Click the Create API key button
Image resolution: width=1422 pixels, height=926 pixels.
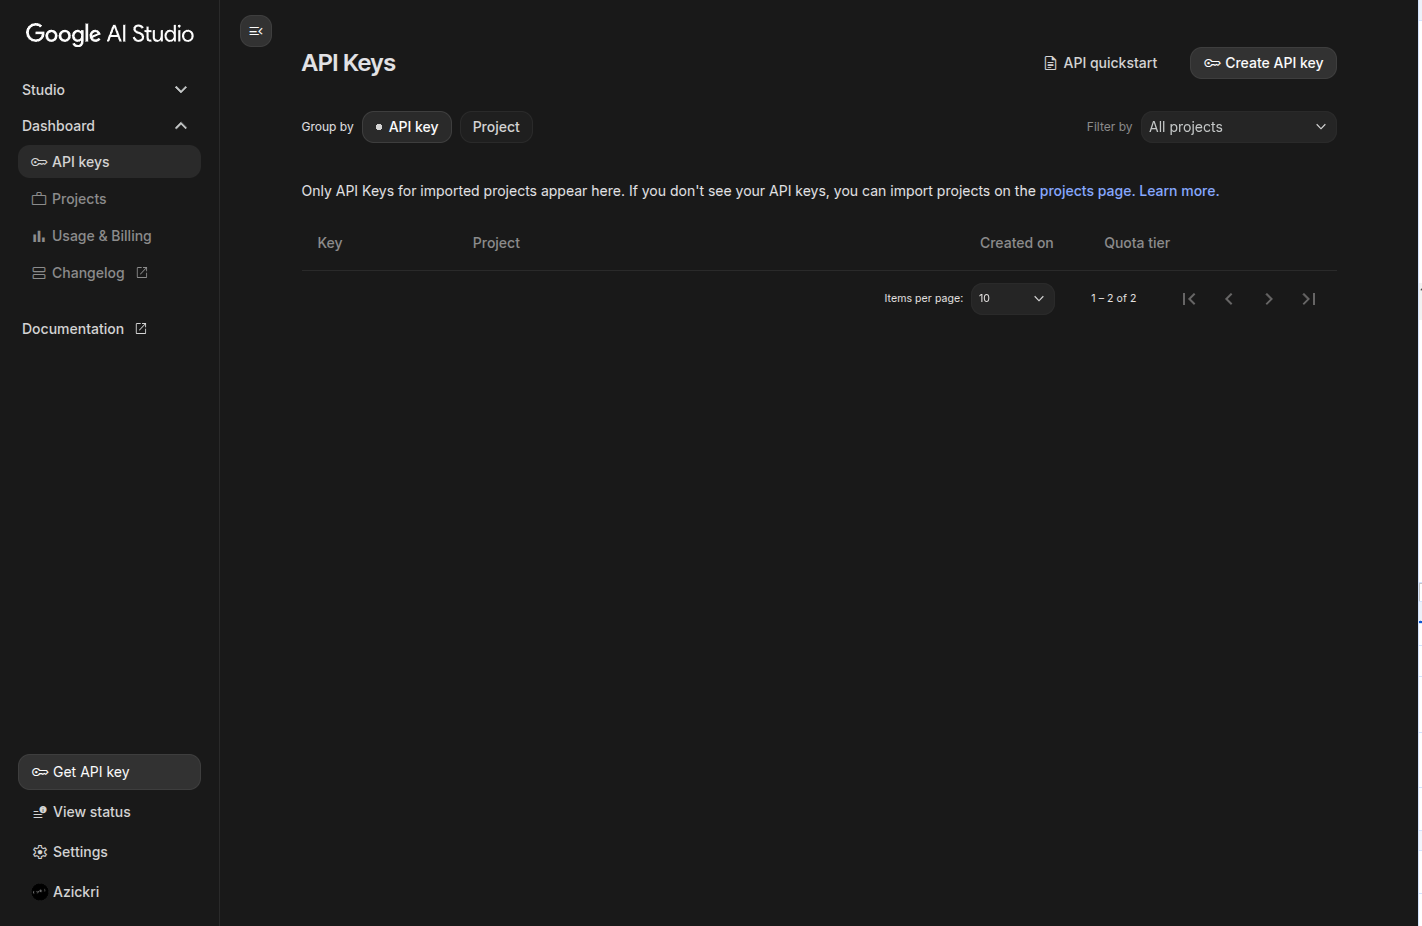1263,63
